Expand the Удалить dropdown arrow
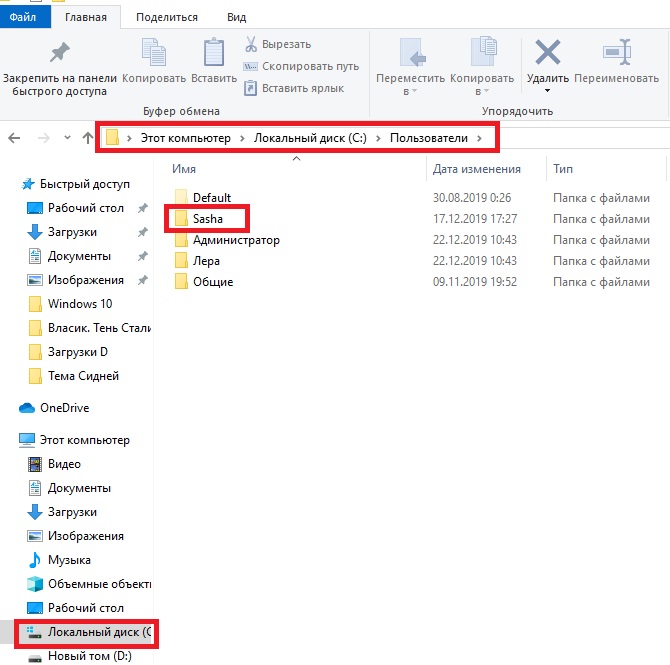The image size is (670, 665). pyautogui.click(x=547, y=91)
